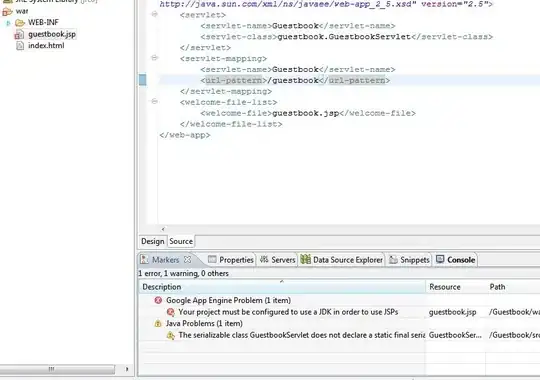Open the guestbook.jsp file in tree
Viewport: 540px width, 380px height.
coord(52,34)
